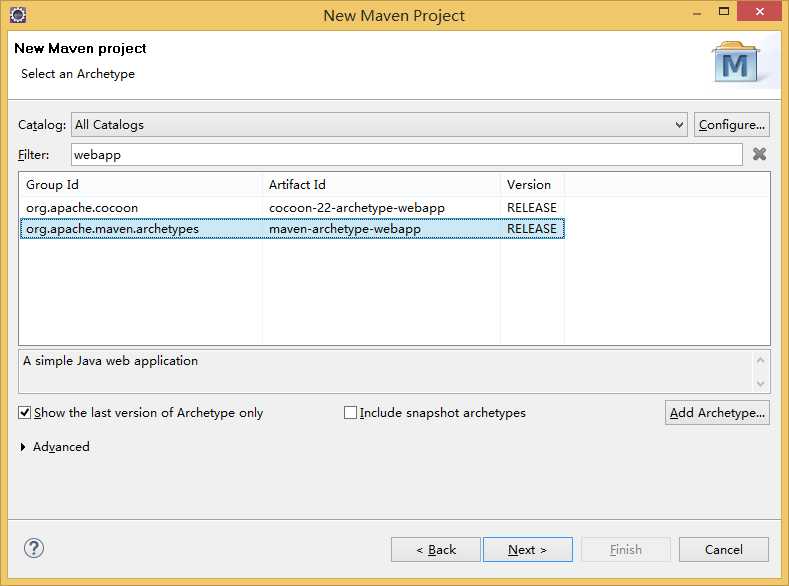Click description scrollbar up arrow
The width and height of the screenshot is (789, 586).
[760, 360]
